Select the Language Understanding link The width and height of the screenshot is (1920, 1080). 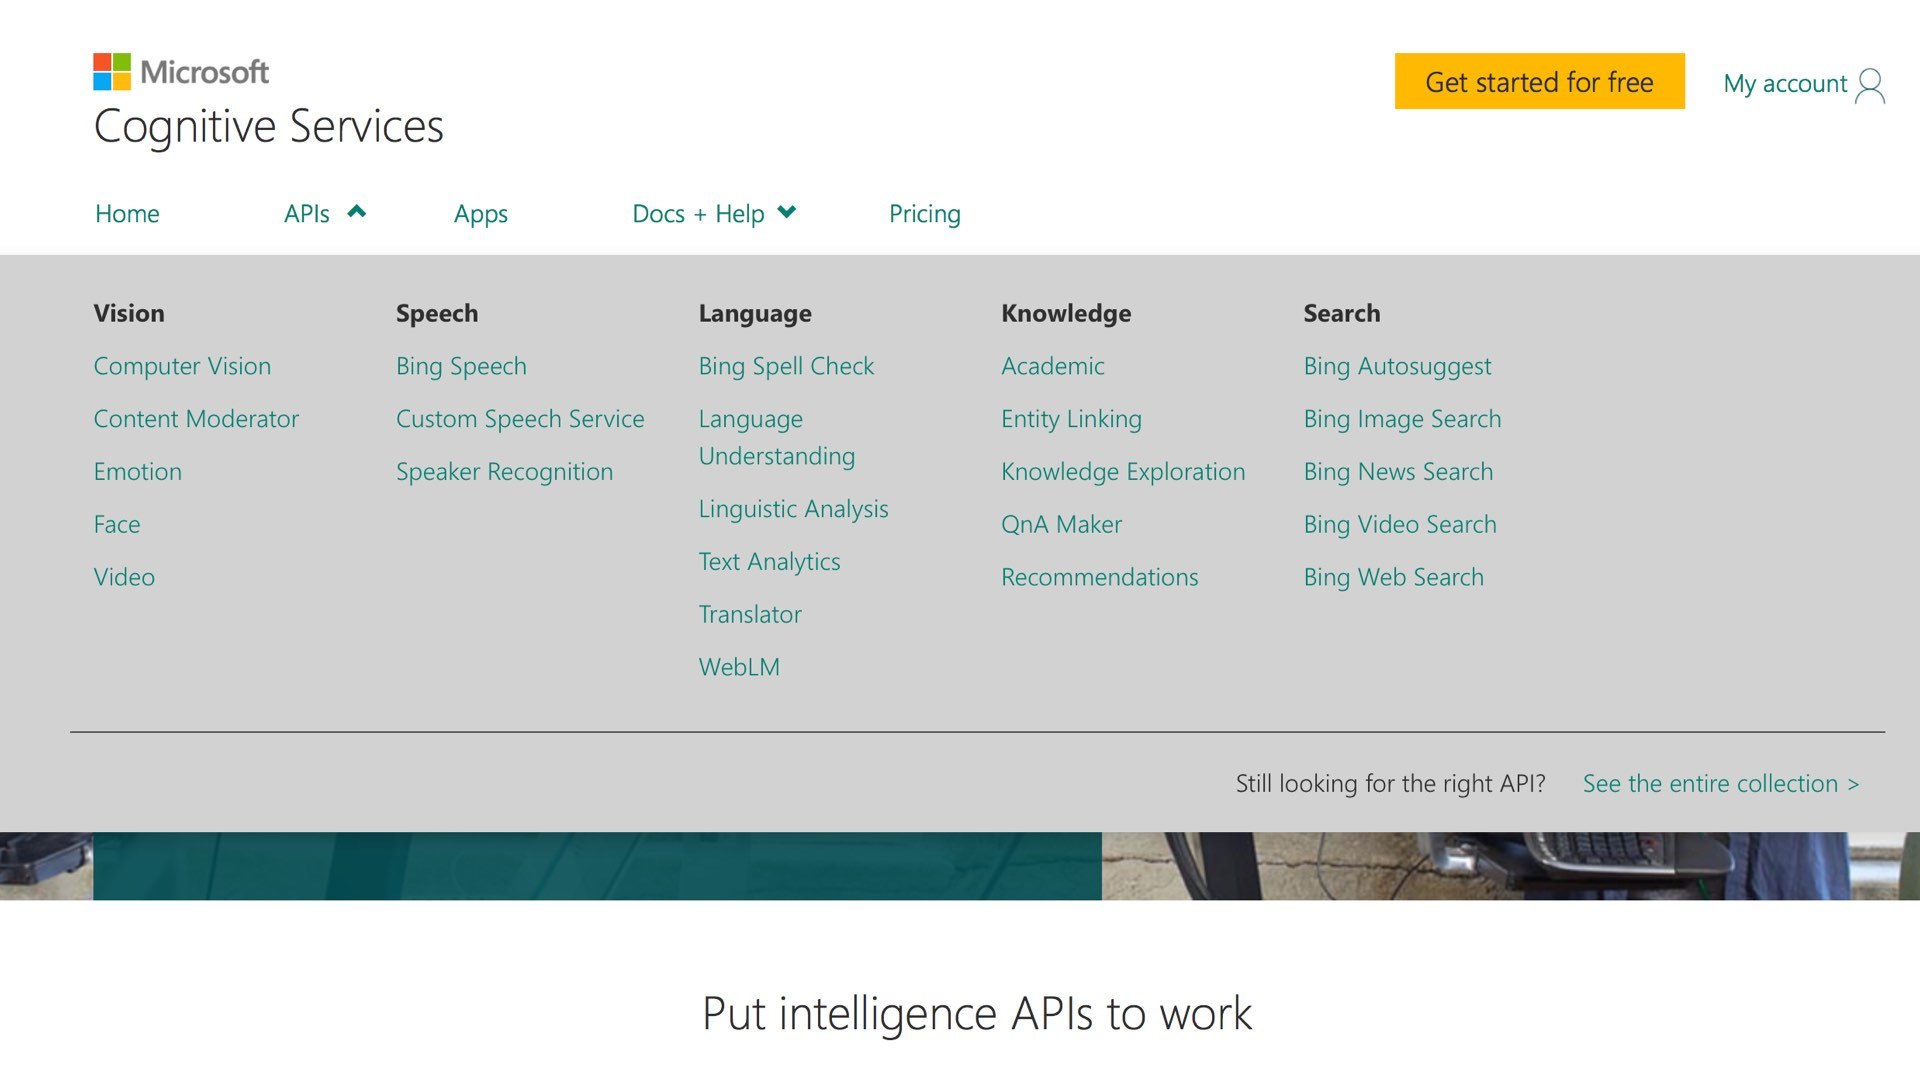[776, 438]
